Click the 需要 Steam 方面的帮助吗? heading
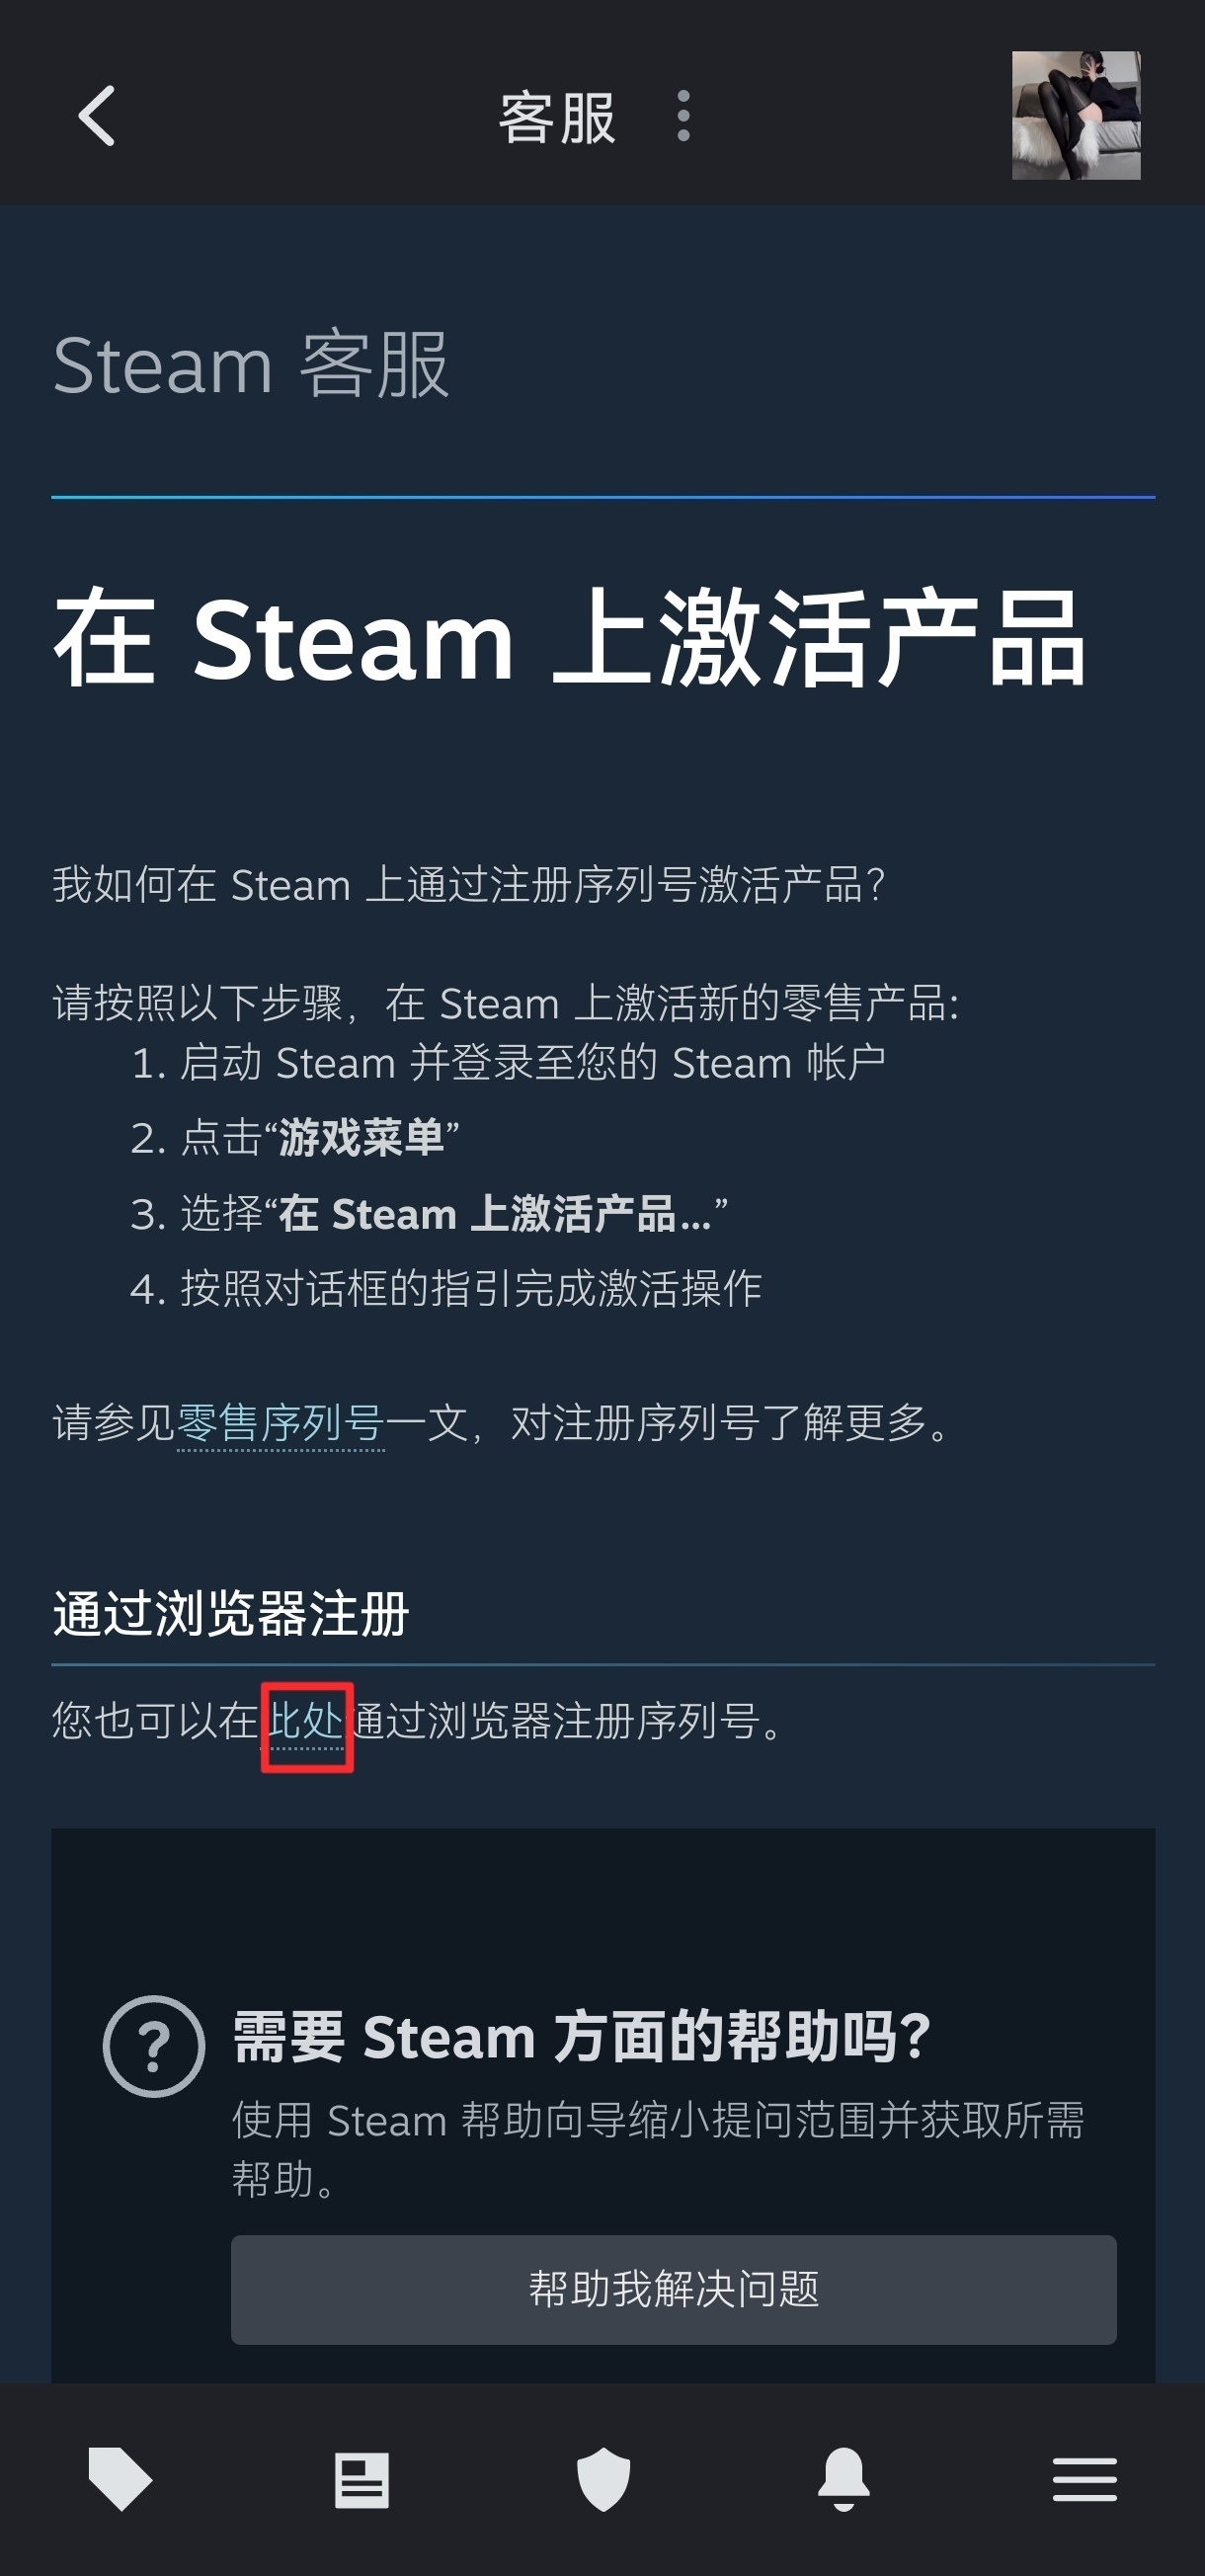 pos(582,2037)
